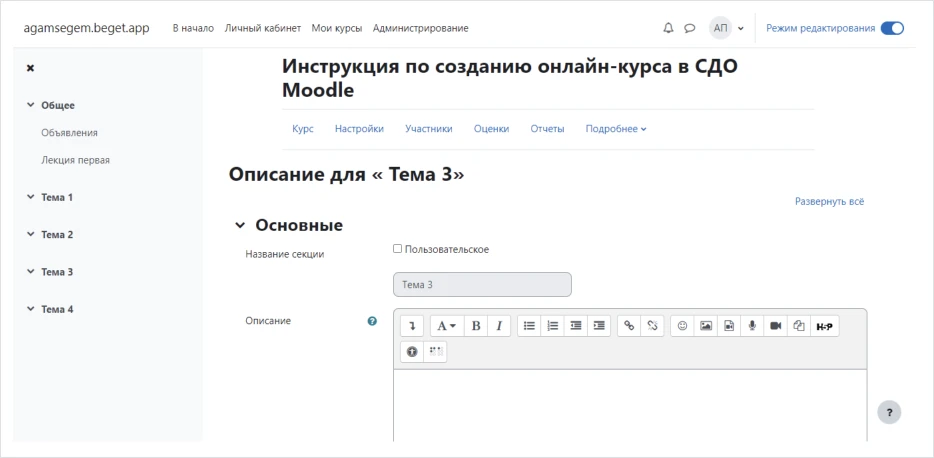Click the Тема 3 section name field

[482, 285]
